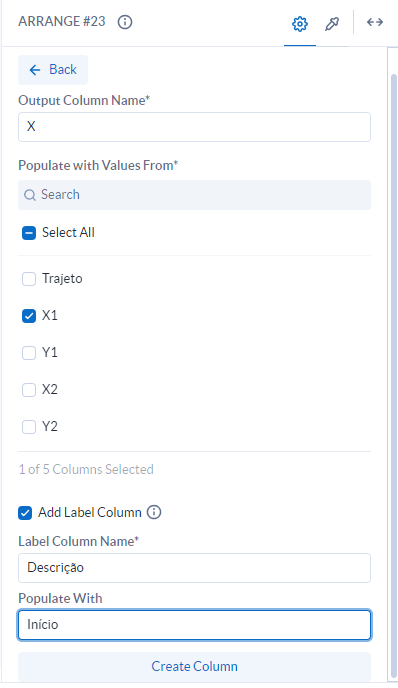Image resolution: width=398 pixels, height=688 pixels.
Task: Select the Y2 column checkbox
Action: (29, 427)
